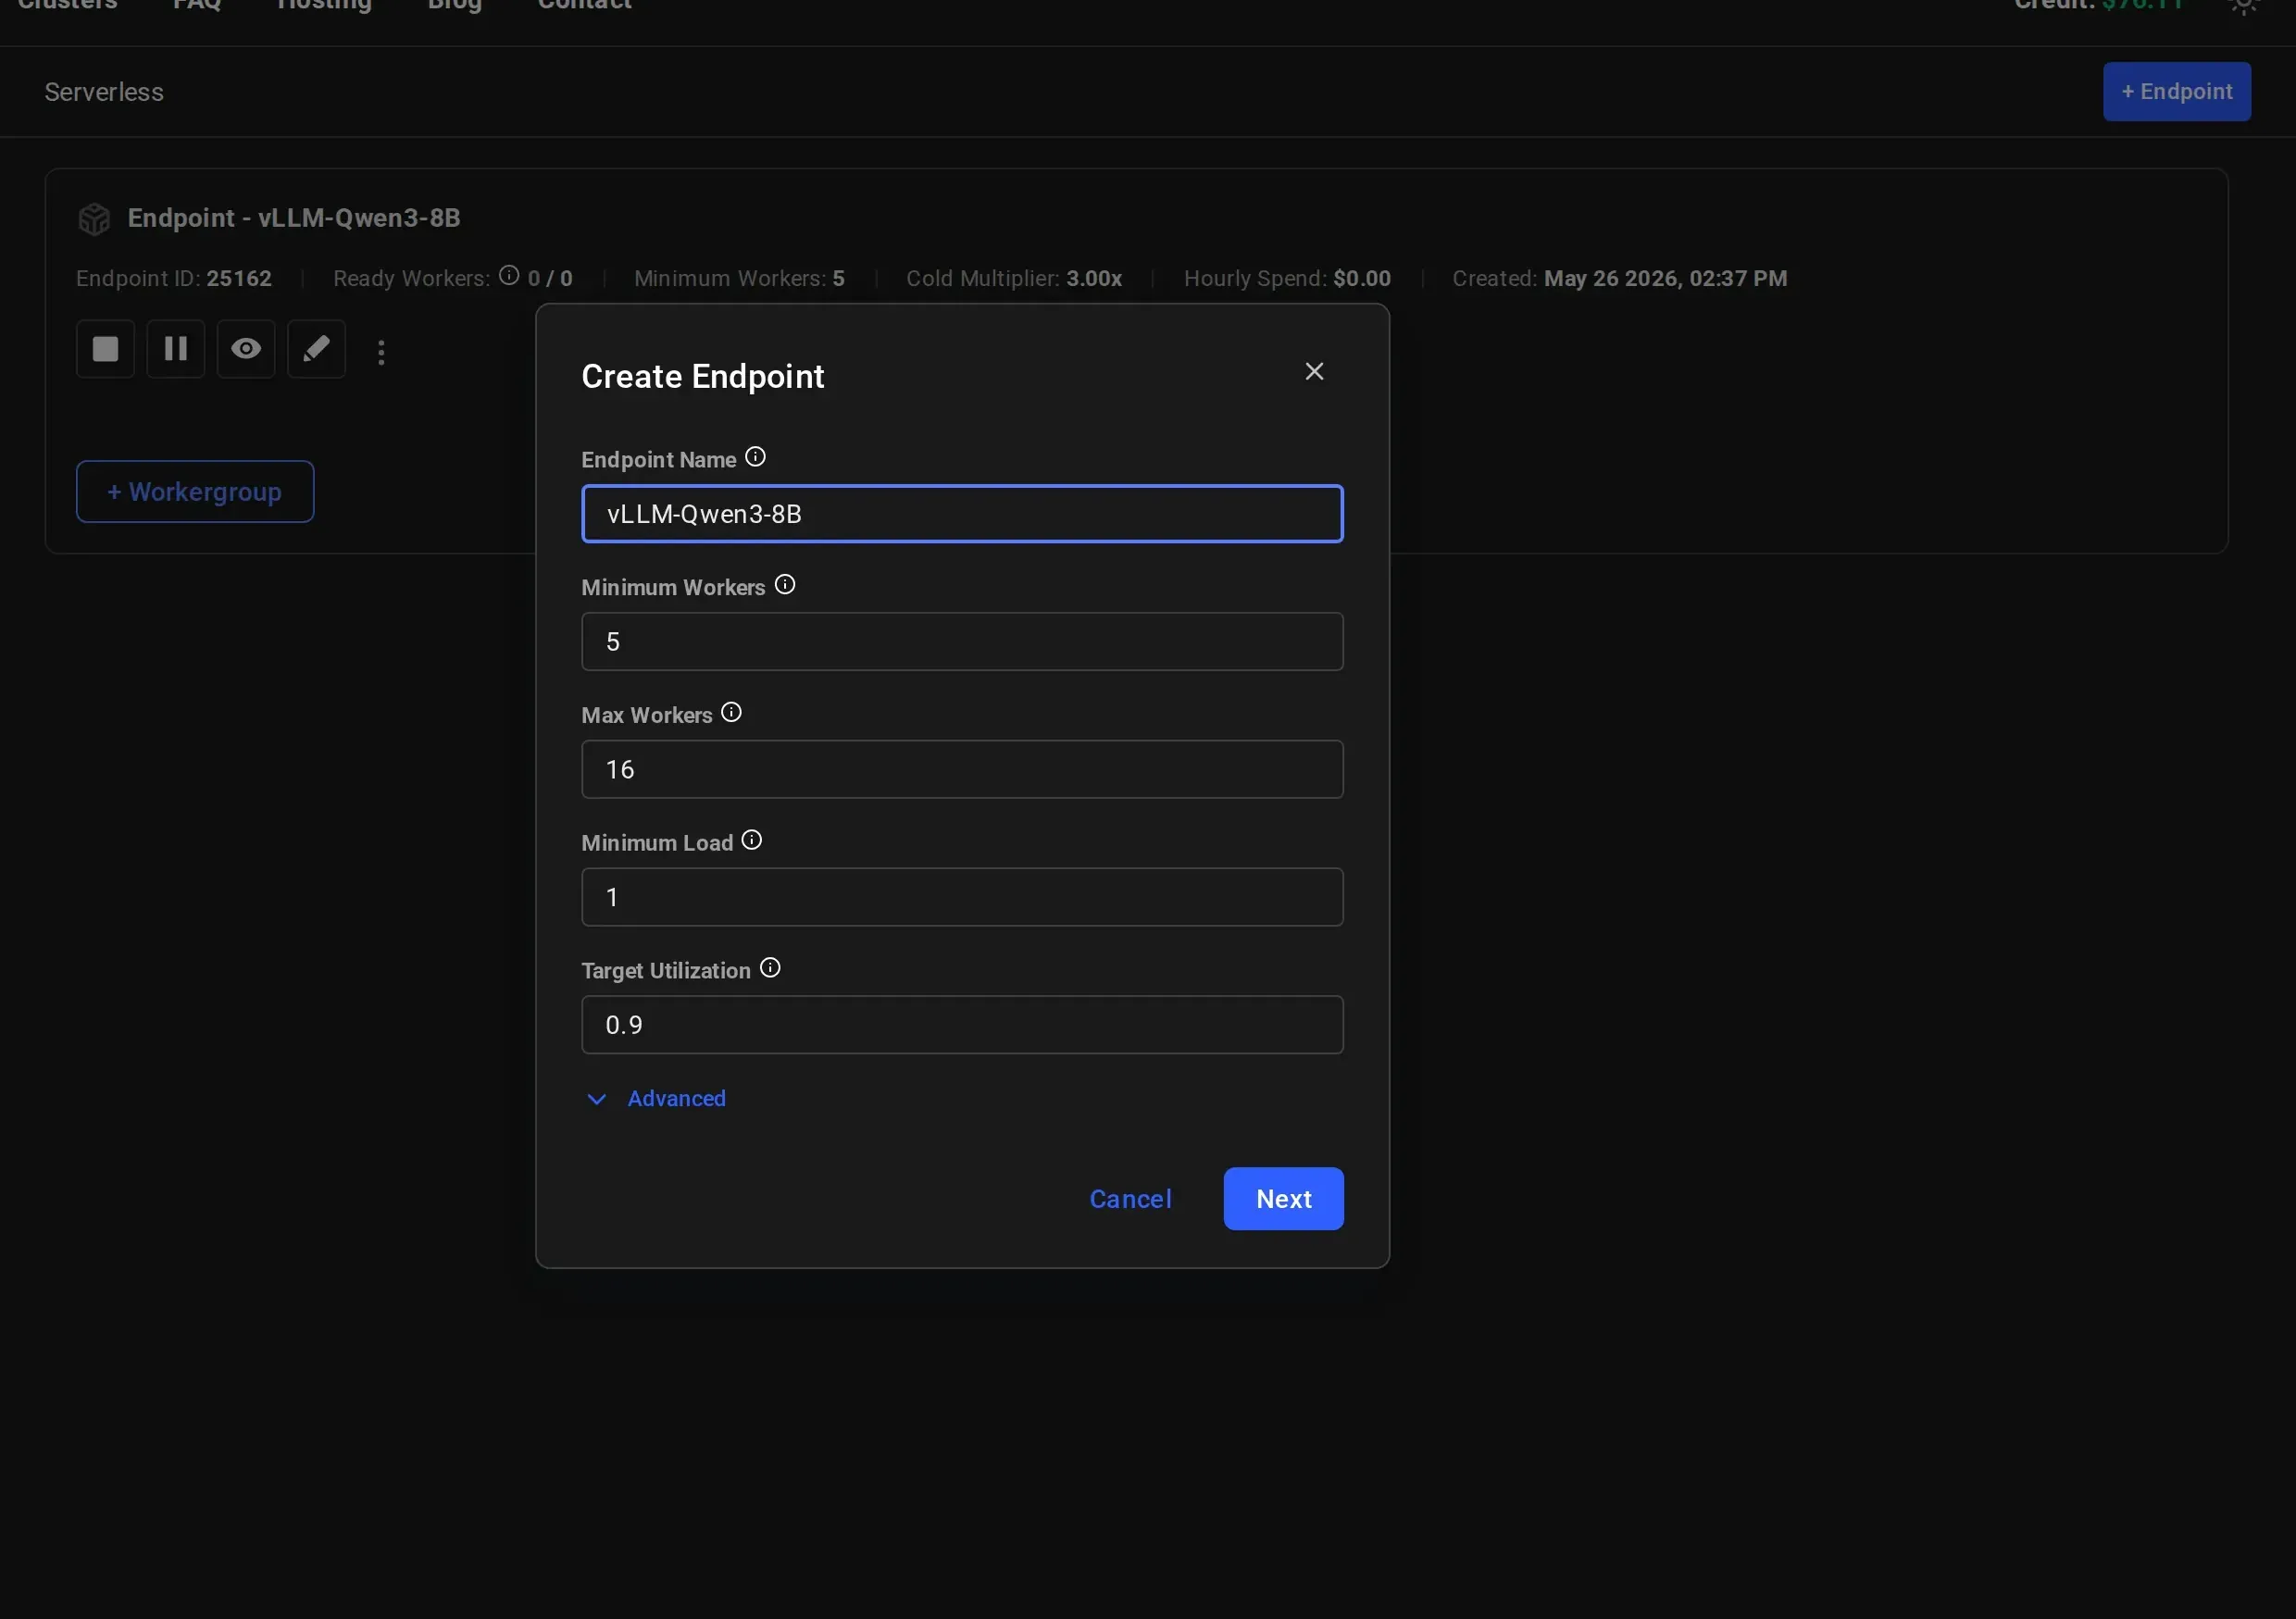Click the Max Workers info icon
This screenshot has height=1619, width=2296.
click(x=731, y=712)
